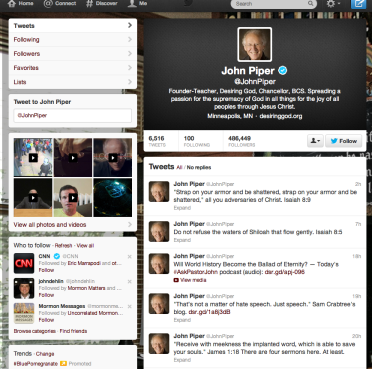The image size is (372, 369).
Task: Open the Connect tab in the top bar
Action: tap(60, 3)
